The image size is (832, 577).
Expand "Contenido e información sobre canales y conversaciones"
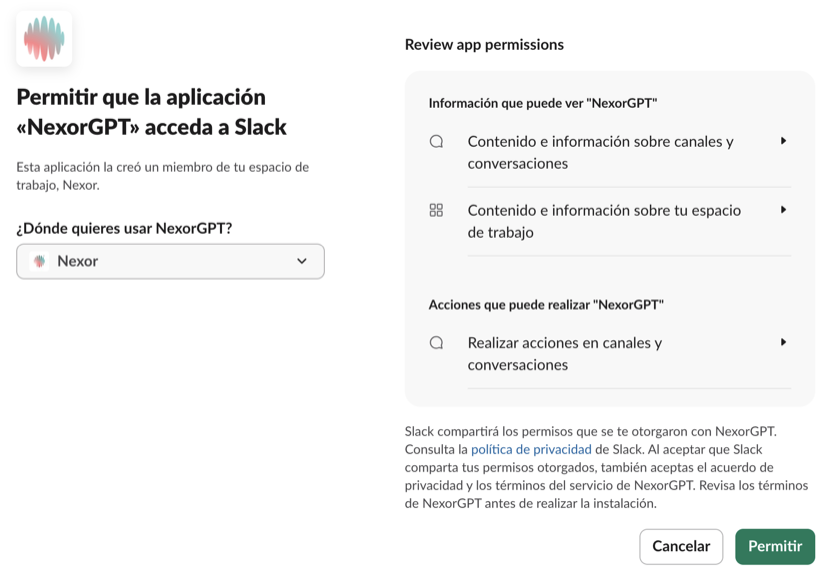(610, 152)
